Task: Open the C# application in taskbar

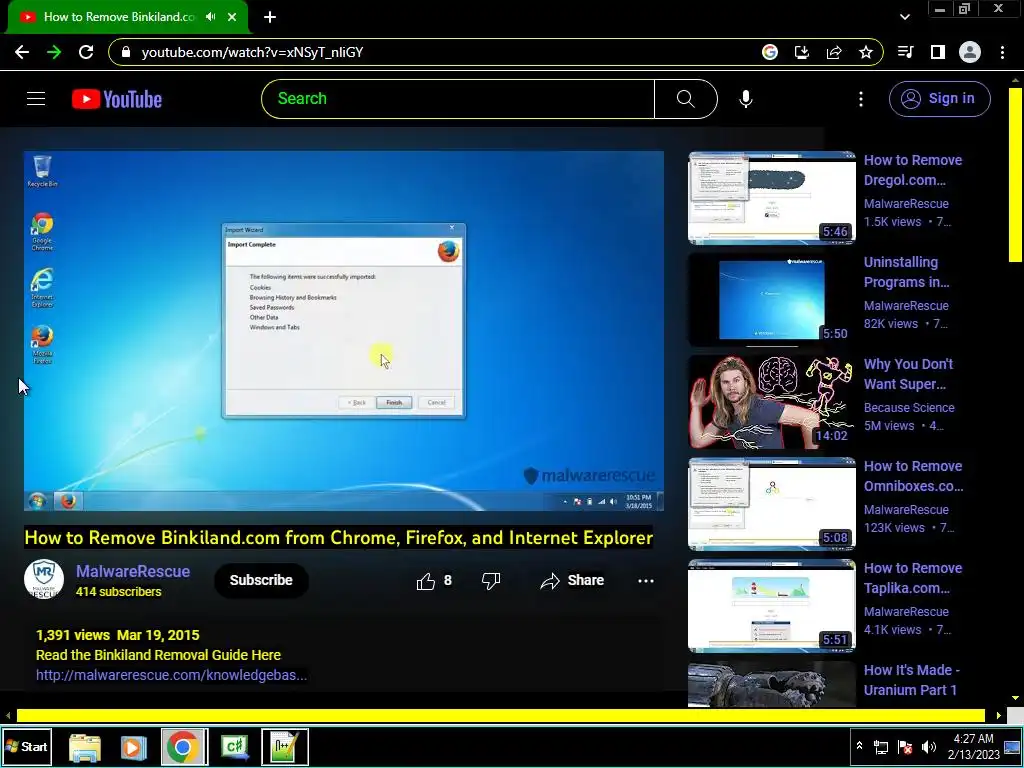Action: click(235, 747)
